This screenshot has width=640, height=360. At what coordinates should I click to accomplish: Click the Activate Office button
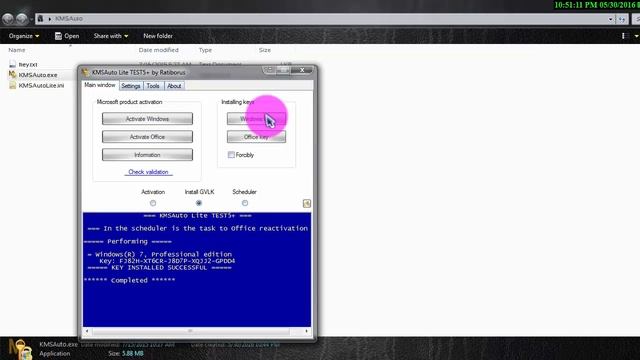tap(147, 137)
